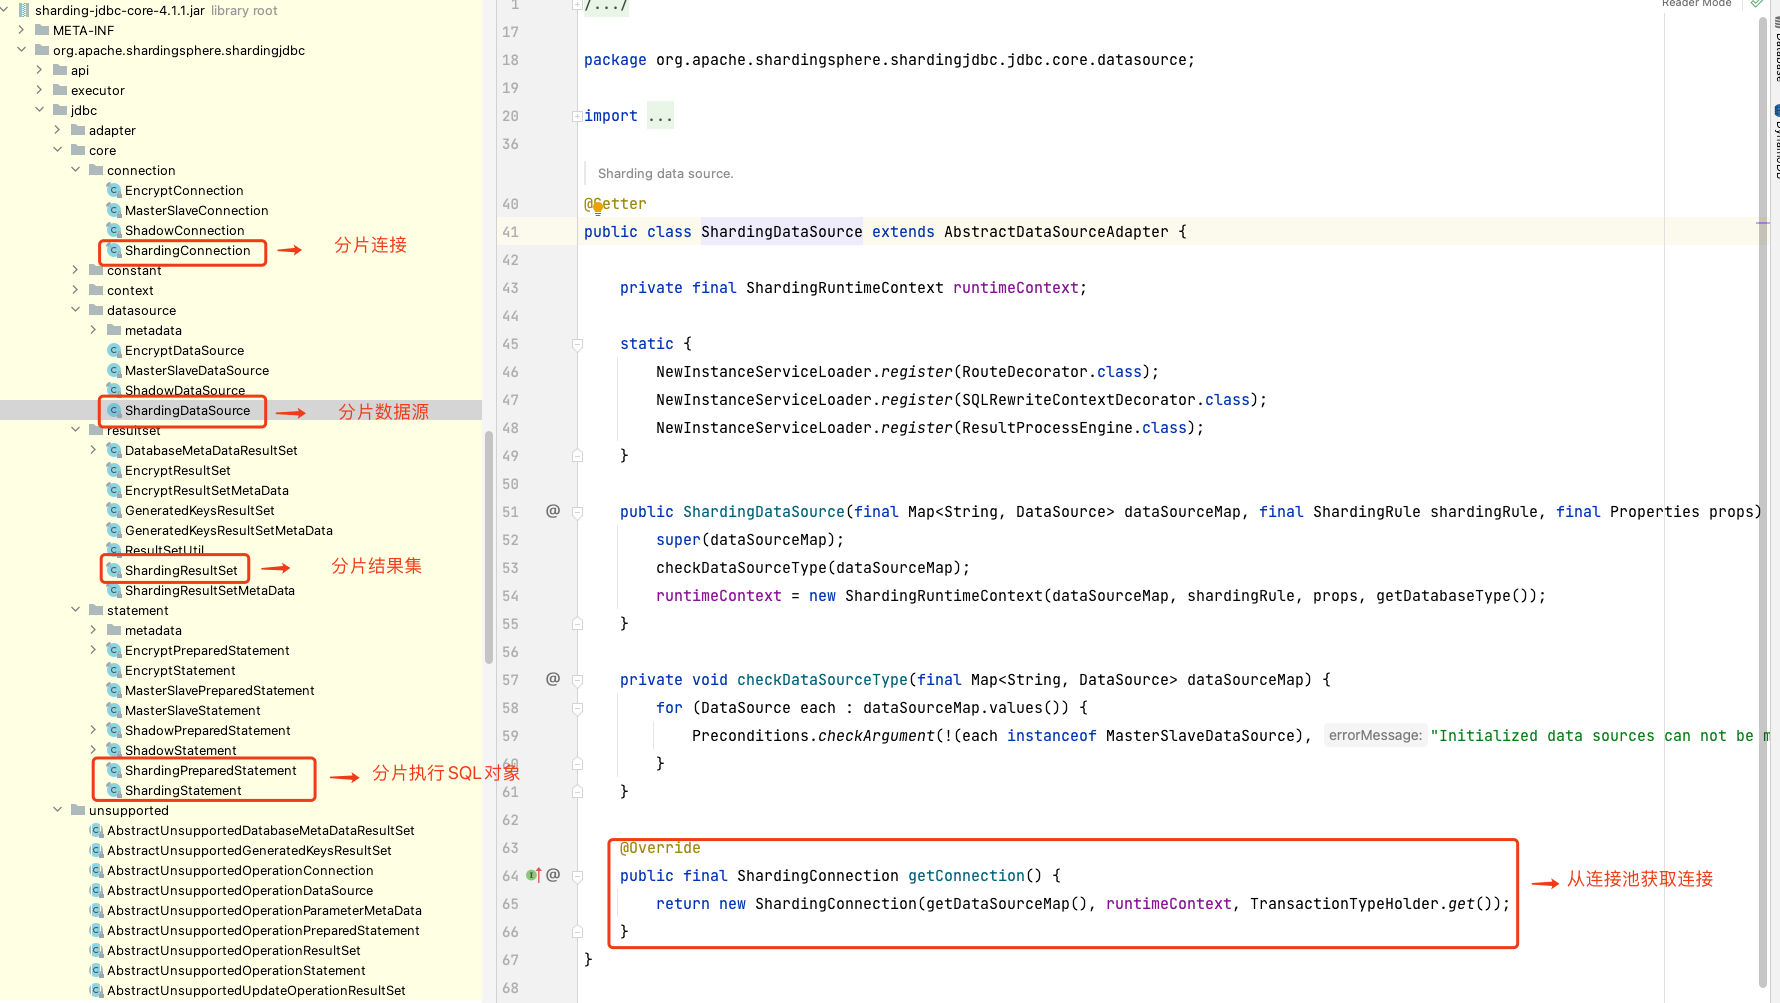
Task: Click the ShardingResultSet class icon
Action: [114, 569]
